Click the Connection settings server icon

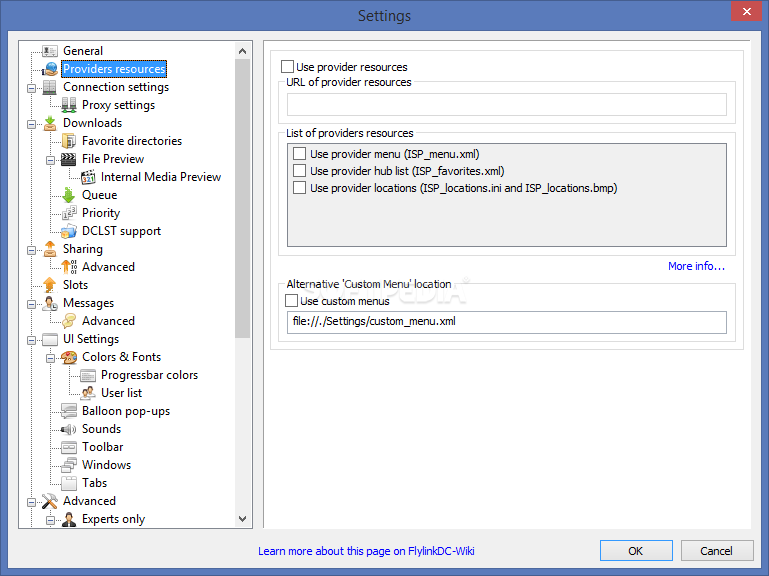coord(50,87)
